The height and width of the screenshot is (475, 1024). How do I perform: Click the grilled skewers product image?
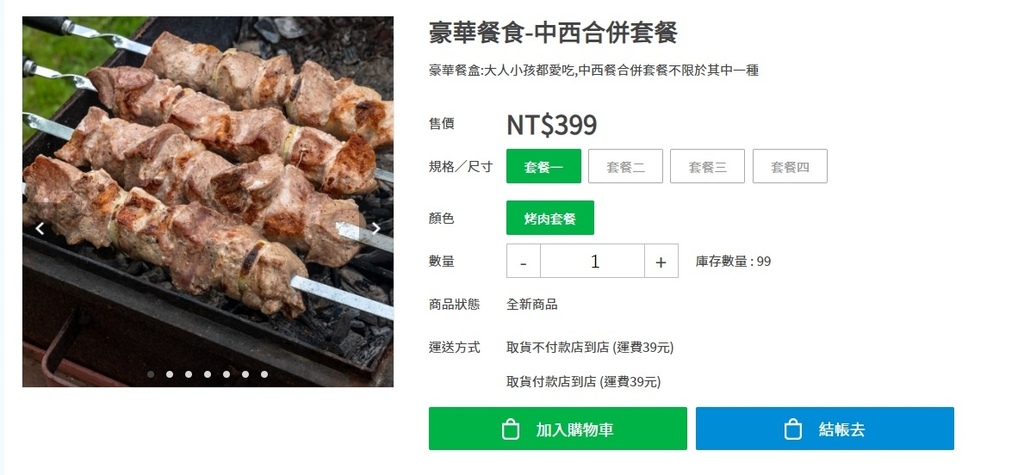[x=208, y=201]
